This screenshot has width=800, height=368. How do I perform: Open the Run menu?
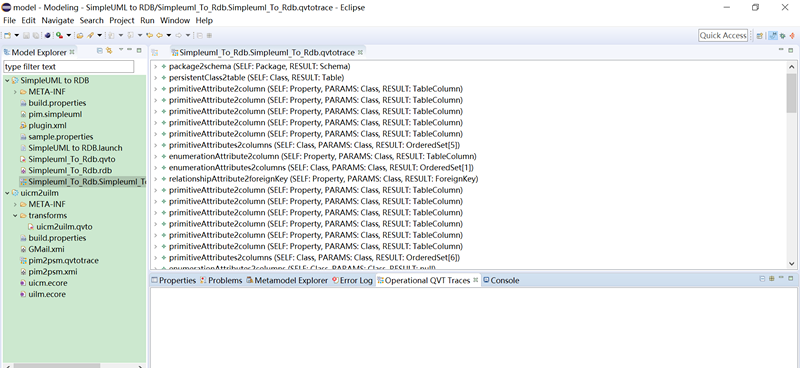[x=147, y=20]
